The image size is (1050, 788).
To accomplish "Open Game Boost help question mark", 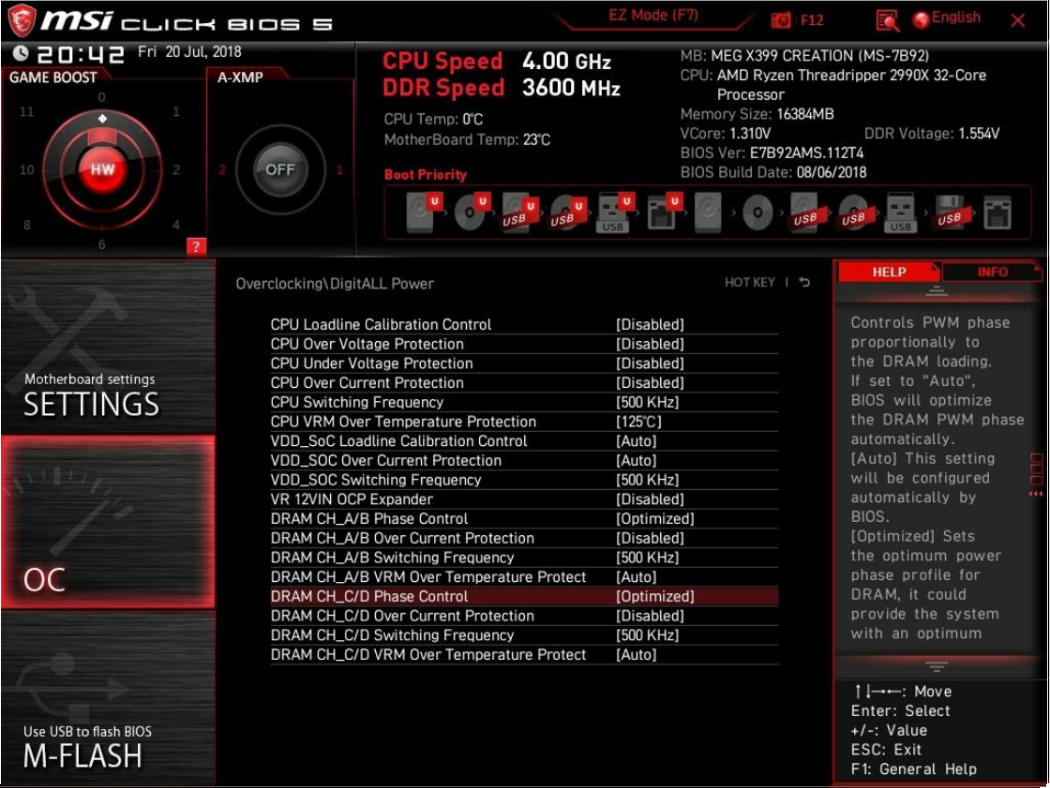I will pos(196,246).
